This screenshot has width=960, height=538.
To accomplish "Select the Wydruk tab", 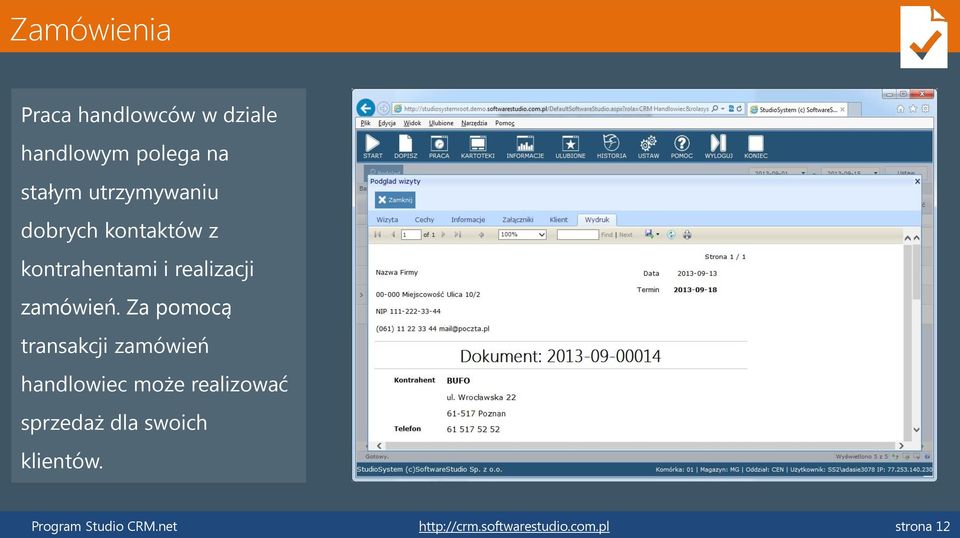I will point(597,220).
